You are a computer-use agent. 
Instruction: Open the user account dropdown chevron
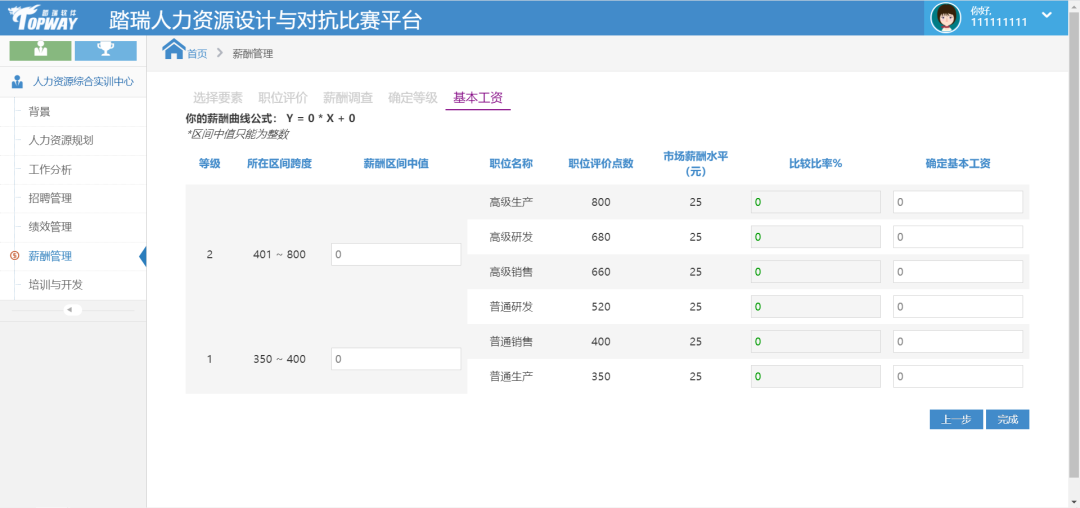click(x=1047, y=15)
